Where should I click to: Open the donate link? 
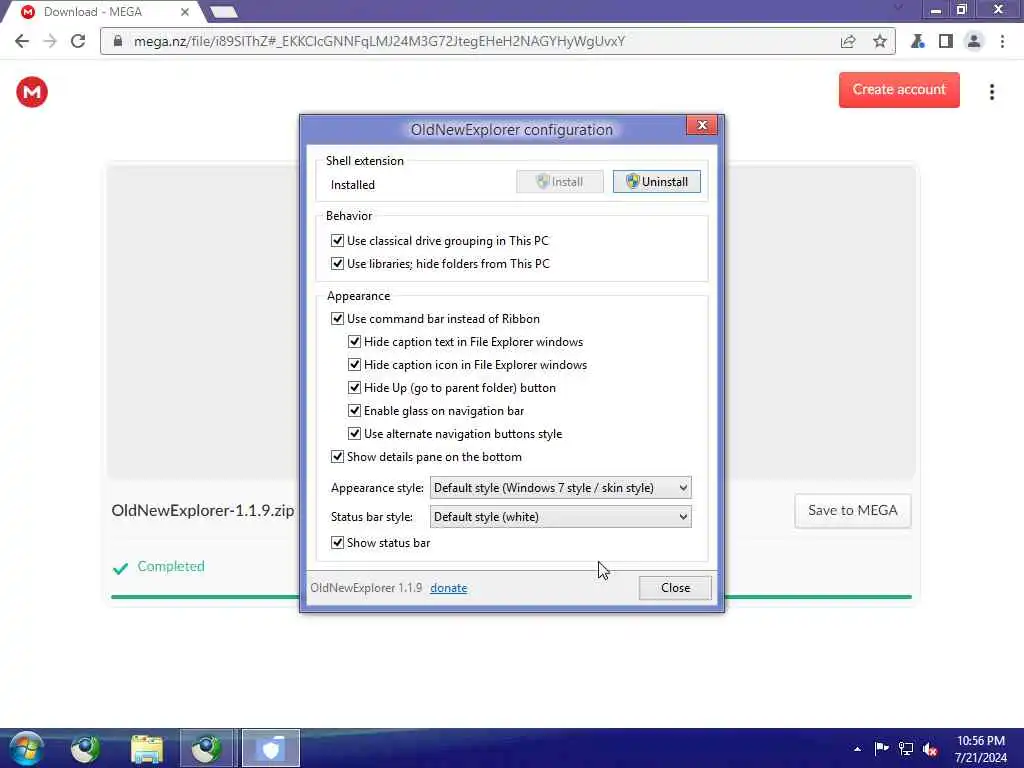click(449, 588)
